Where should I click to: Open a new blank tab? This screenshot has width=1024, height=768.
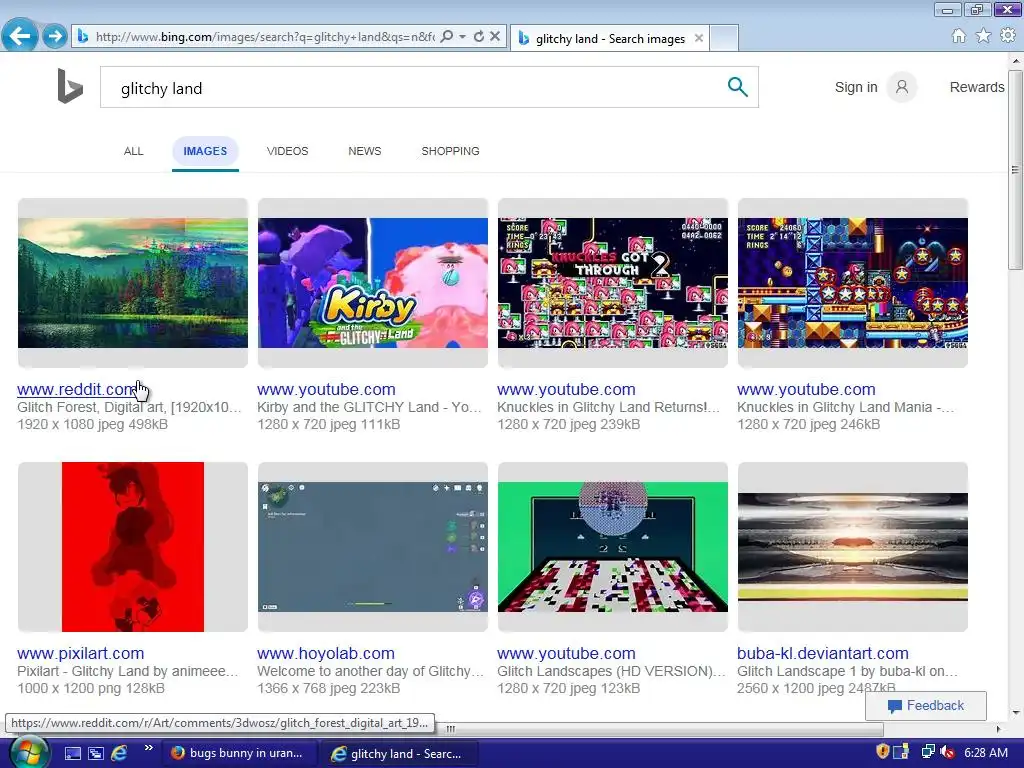point(724,39)
